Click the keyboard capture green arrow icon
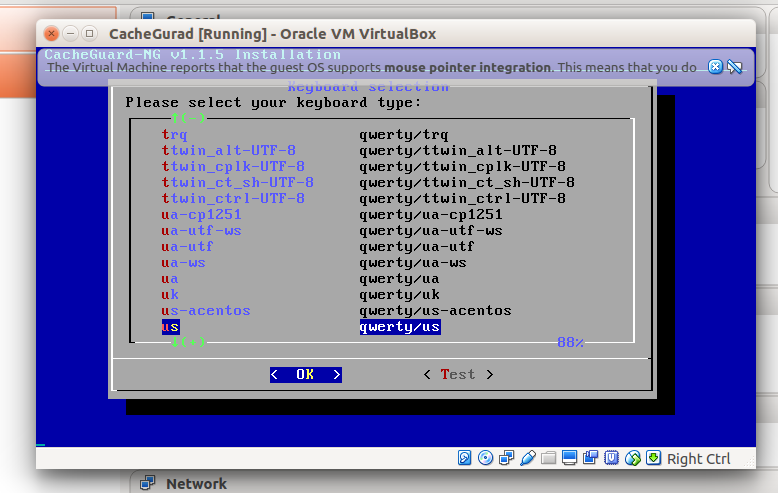This screenshot has height=493, width=778. tap(653, 458)
